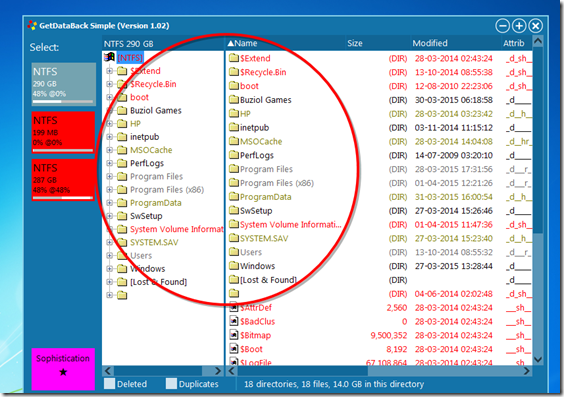
Task: Click System Volume Information folder icon in list
Action: pyautogui.click(x=234, y=224)
